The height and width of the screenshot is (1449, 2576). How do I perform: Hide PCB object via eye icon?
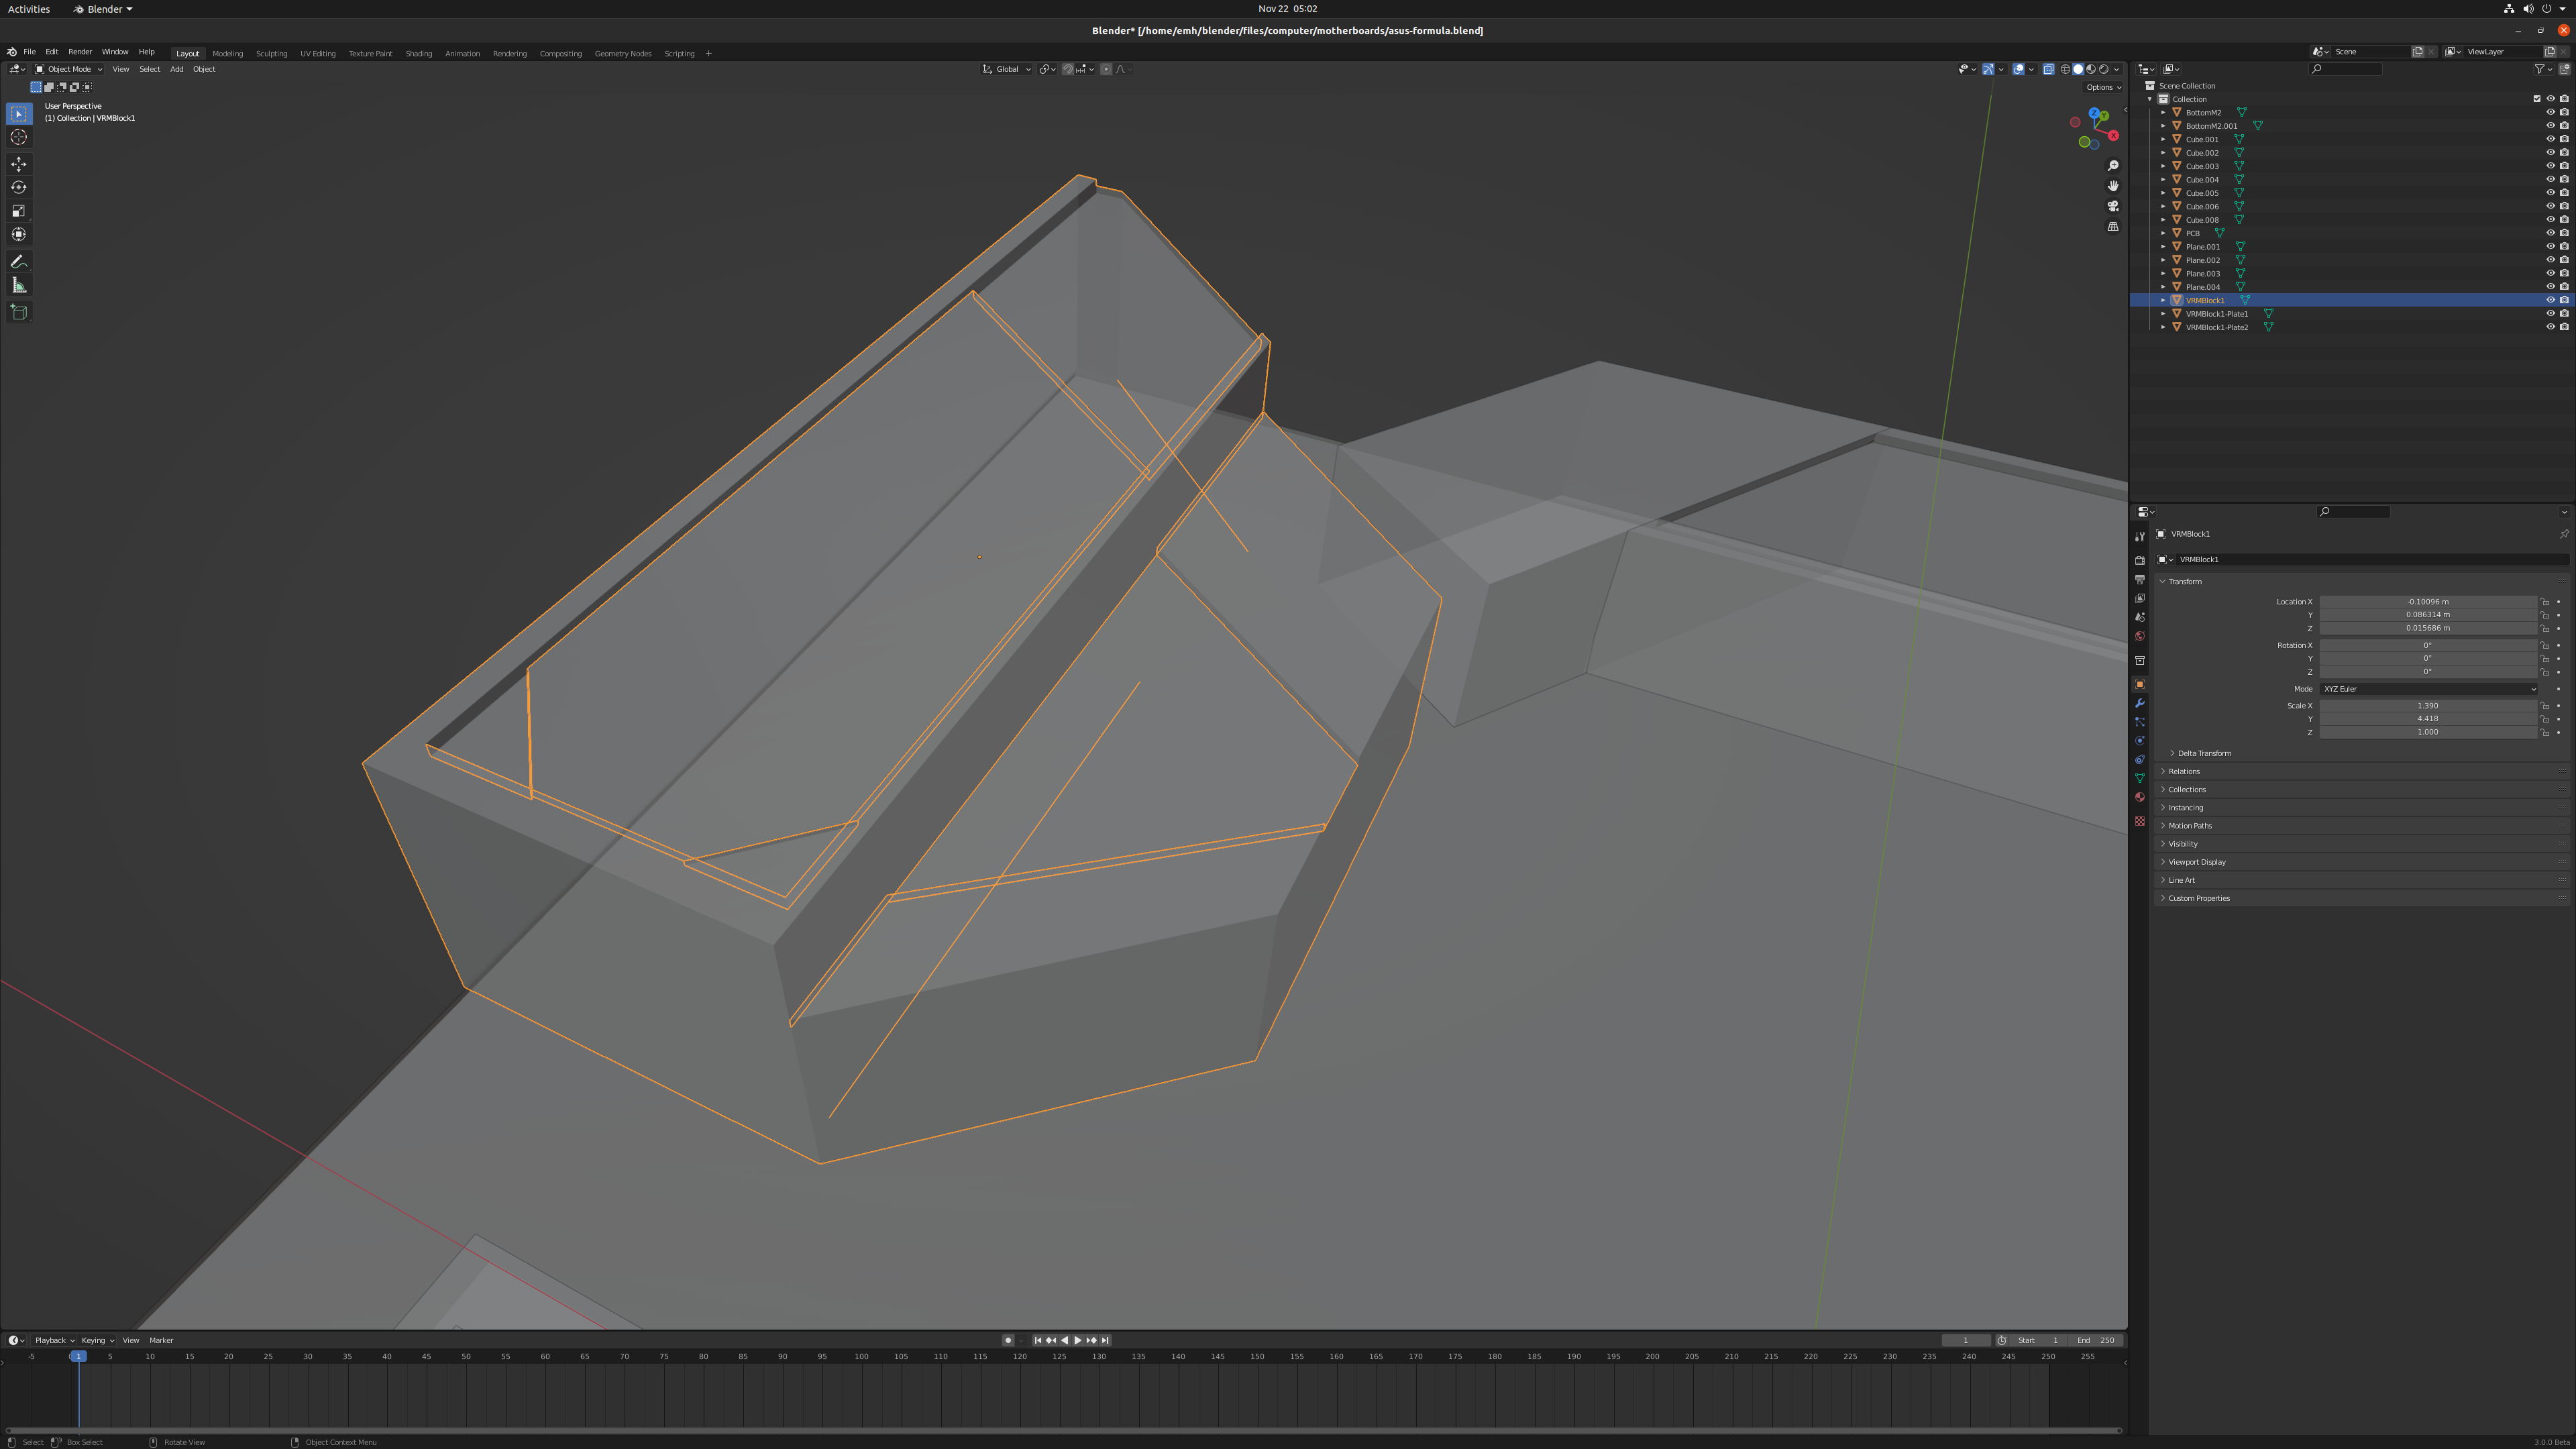[2550, 233]
